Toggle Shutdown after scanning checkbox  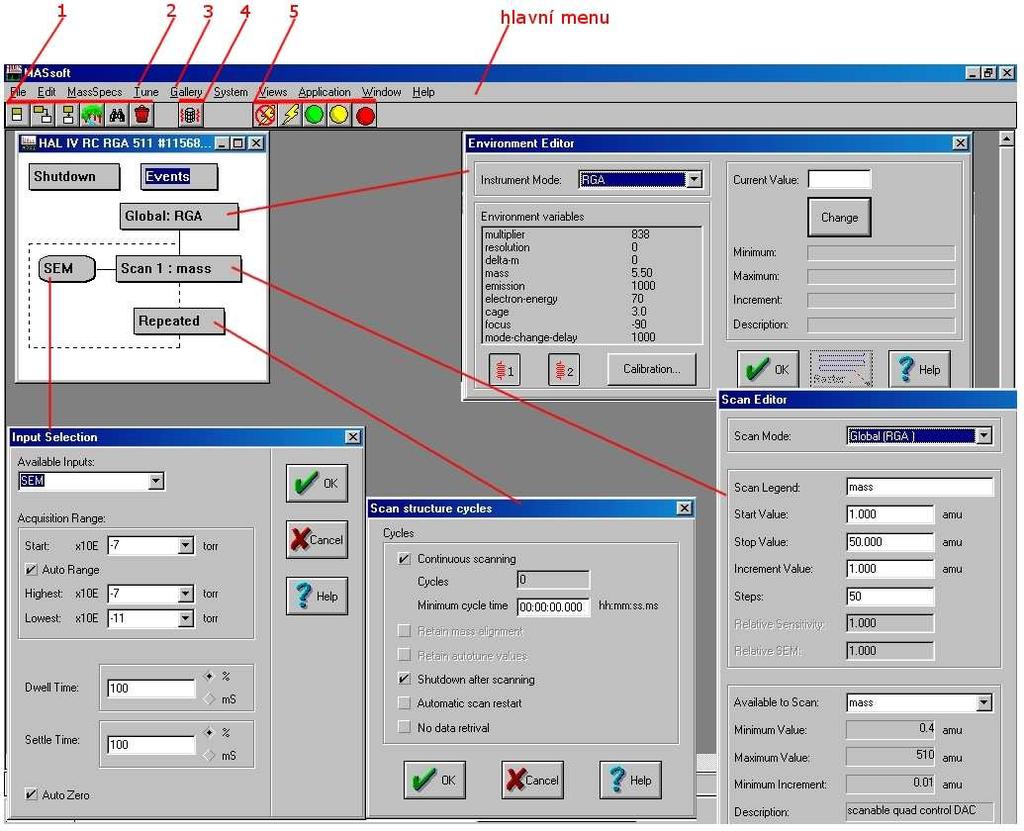pos(404,679)
